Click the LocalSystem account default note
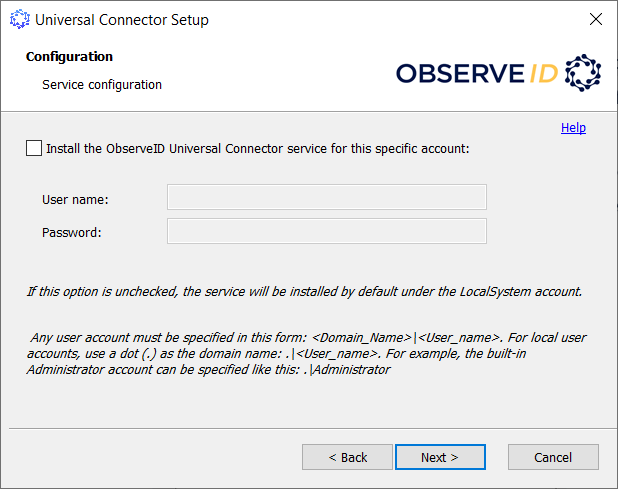This screenshot has height=489, width=618. [304, 292]
